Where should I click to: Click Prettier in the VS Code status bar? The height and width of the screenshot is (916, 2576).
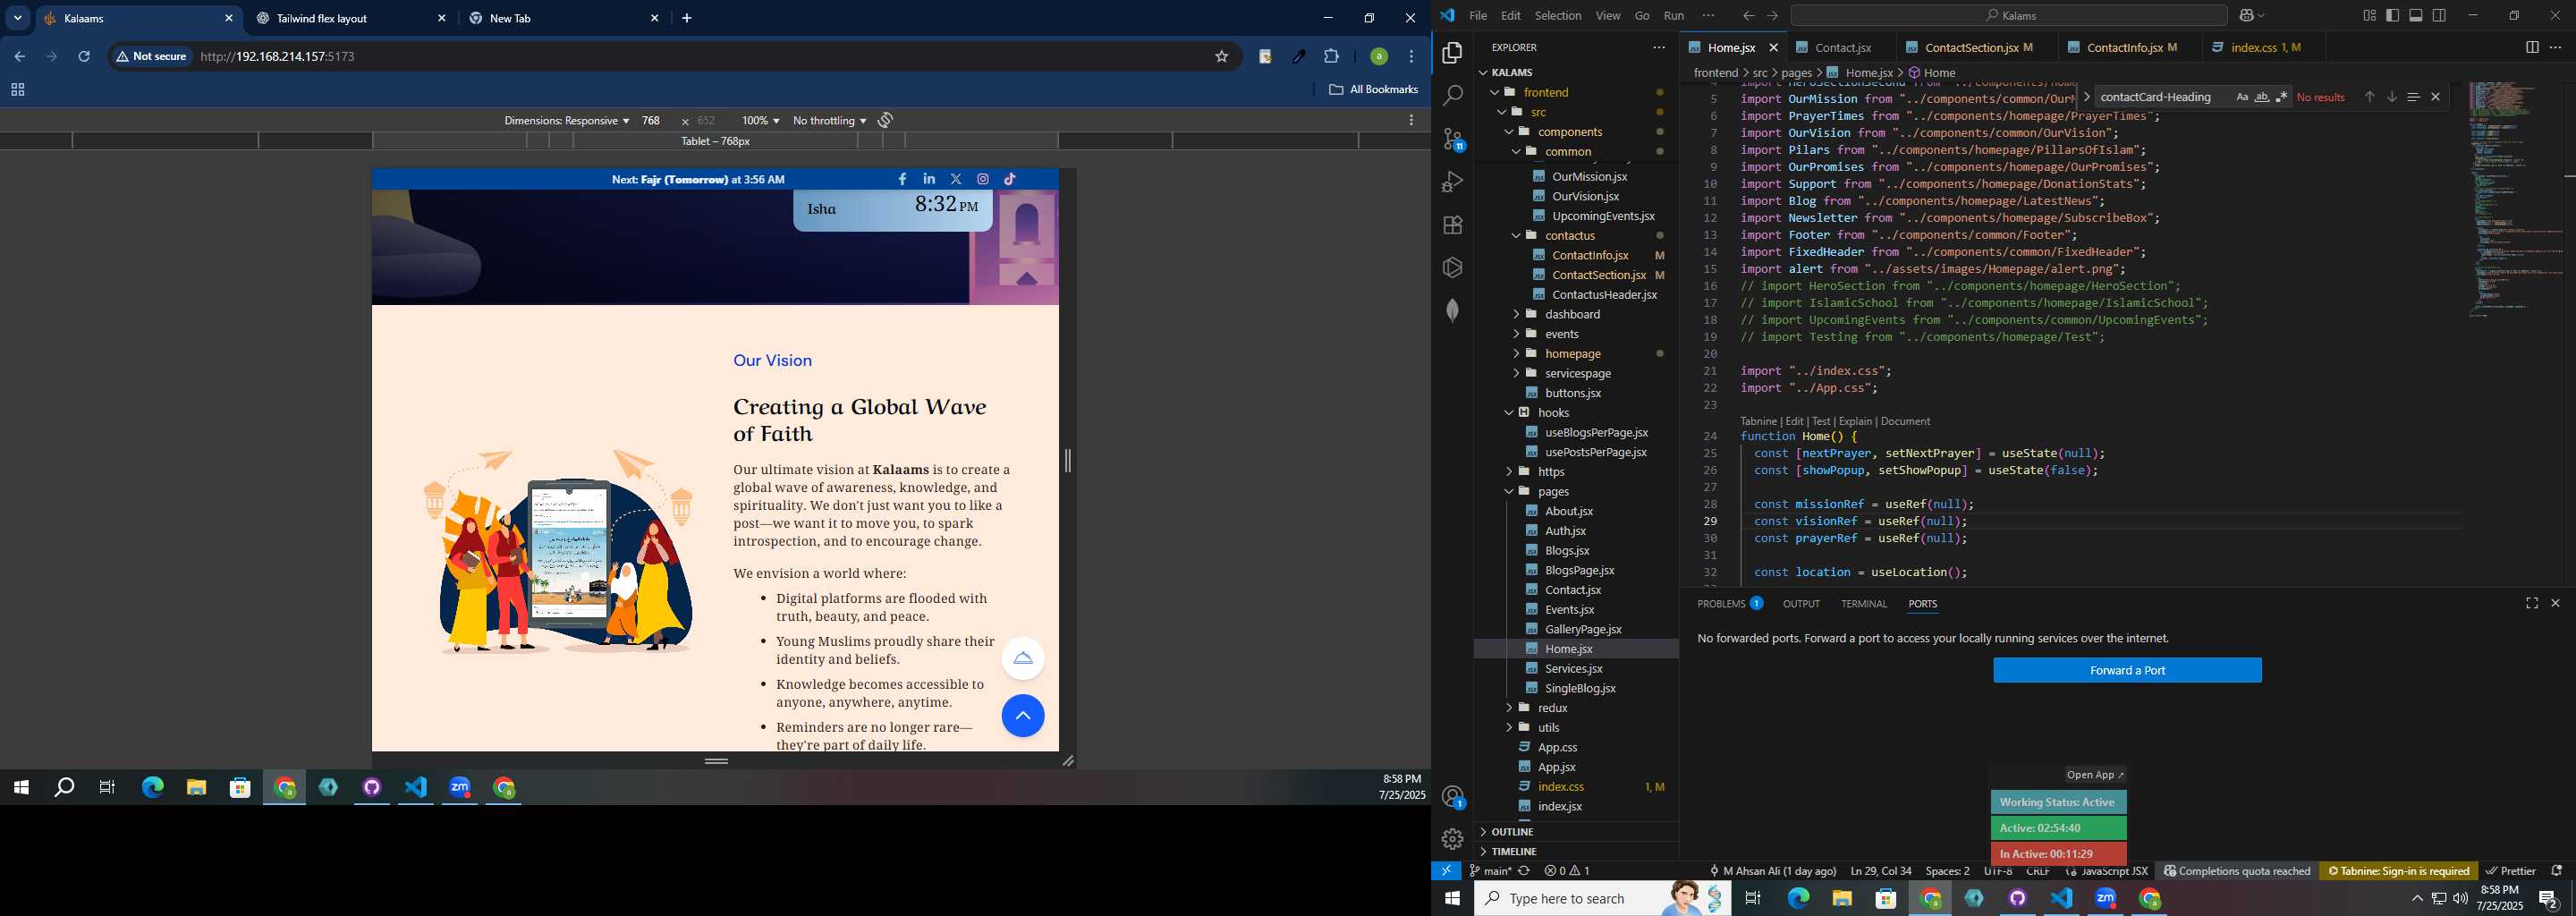2510,871
